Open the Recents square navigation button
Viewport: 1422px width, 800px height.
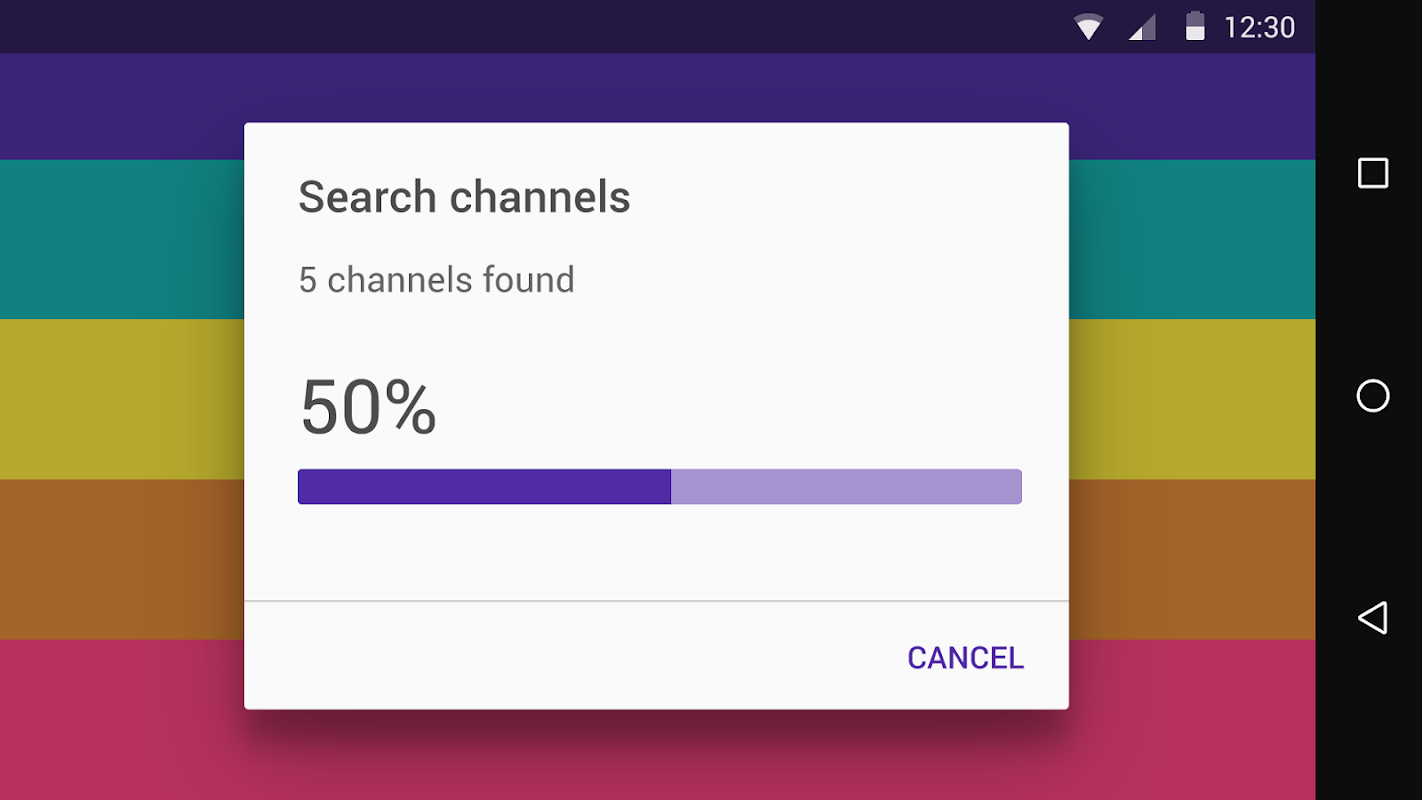coord(1373,173)
